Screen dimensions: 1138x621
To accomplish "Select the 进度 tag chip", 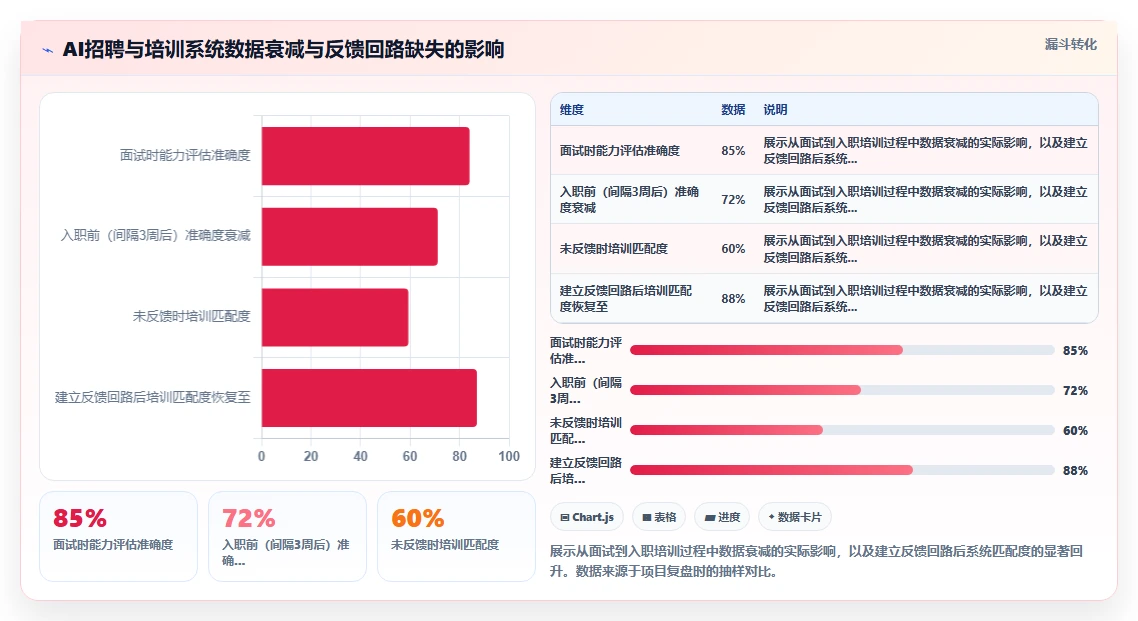I will click(x=722, y=517).
